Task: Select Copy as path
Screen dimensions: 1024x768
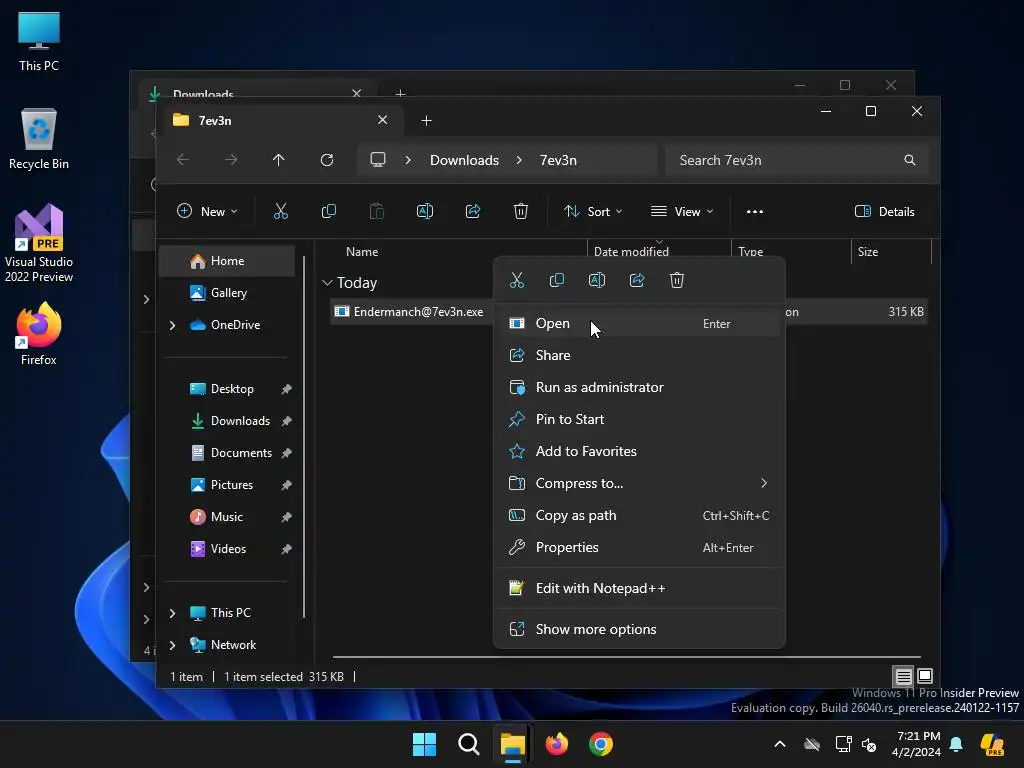Action: coord(639,515)
